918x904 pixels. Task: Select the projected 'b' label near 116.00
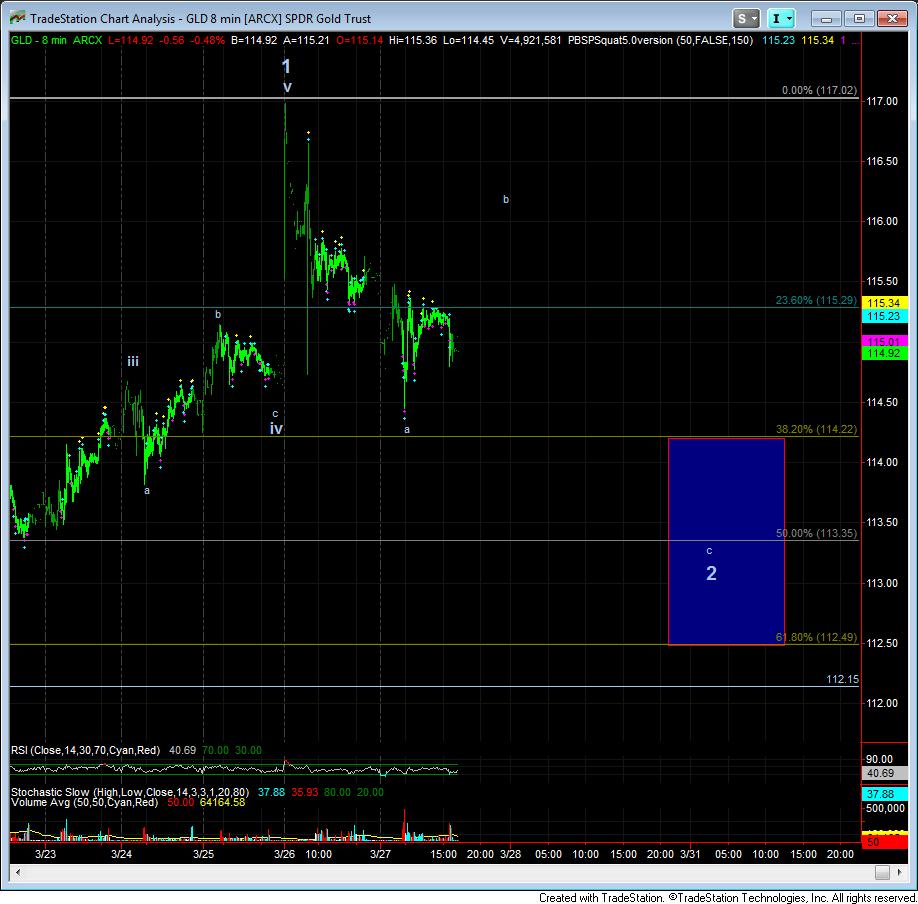[x=506, y=199]
